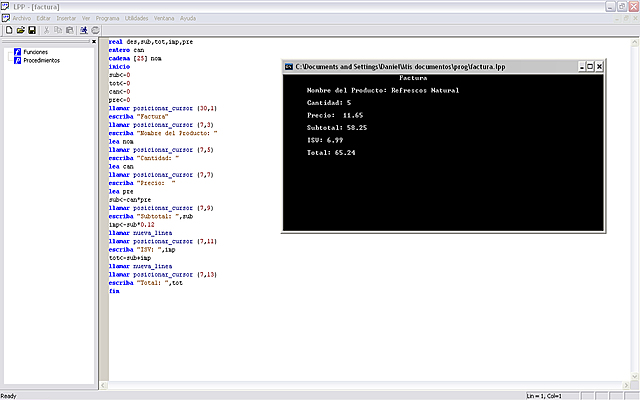
Task: Open the Ventana menu
Action: tap(164, 18)
